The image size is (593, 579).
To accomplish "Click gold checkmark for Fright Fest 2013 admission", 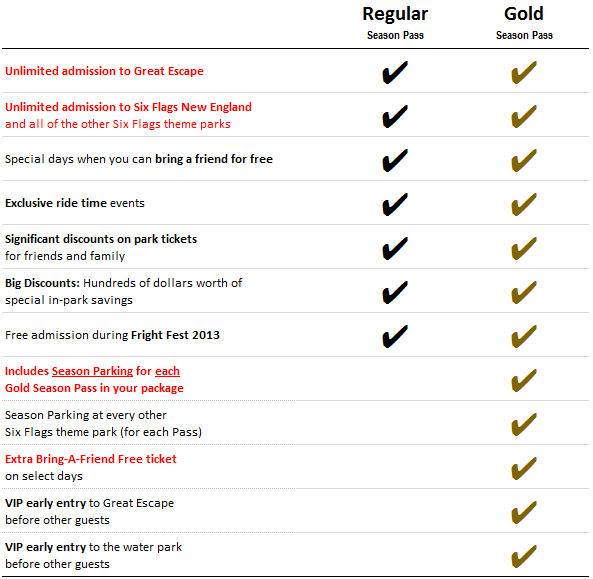I will click(524, 336).
